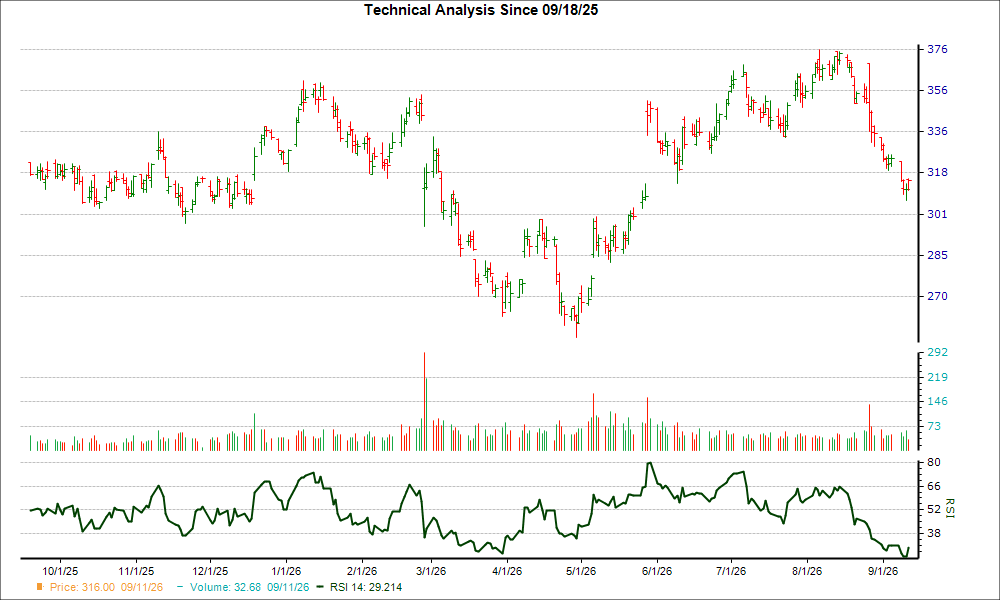The width and height of the screenshot is (1000, 600).
Task: Click the 146 volume axis label
Action: coord(937,401)
